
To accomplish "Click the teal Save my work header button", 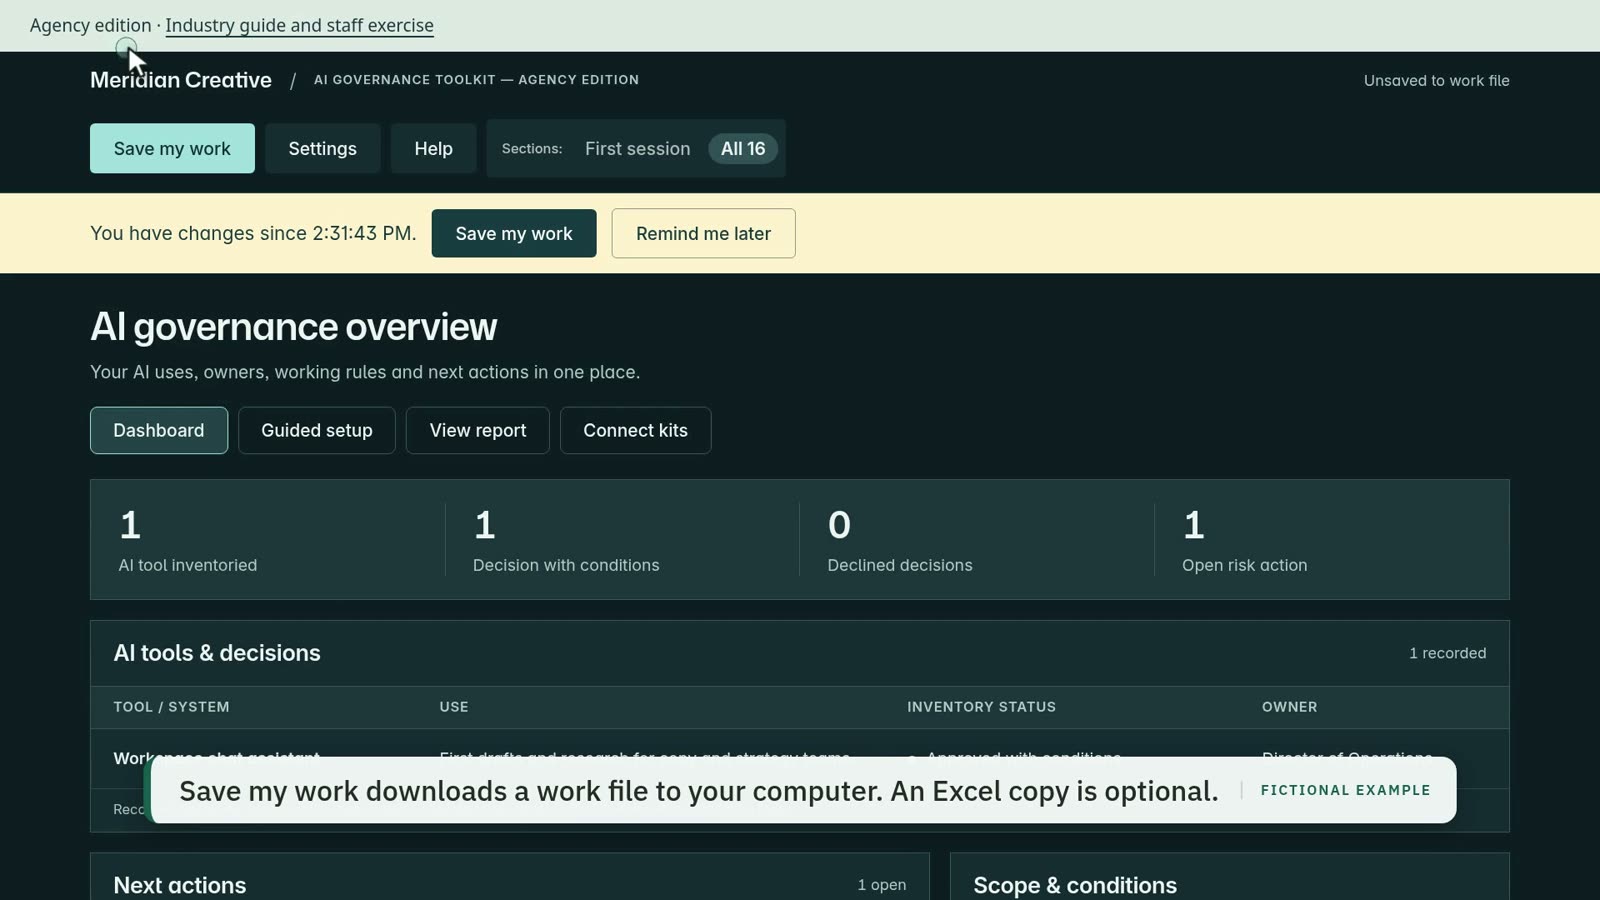I will coord(172,148).
